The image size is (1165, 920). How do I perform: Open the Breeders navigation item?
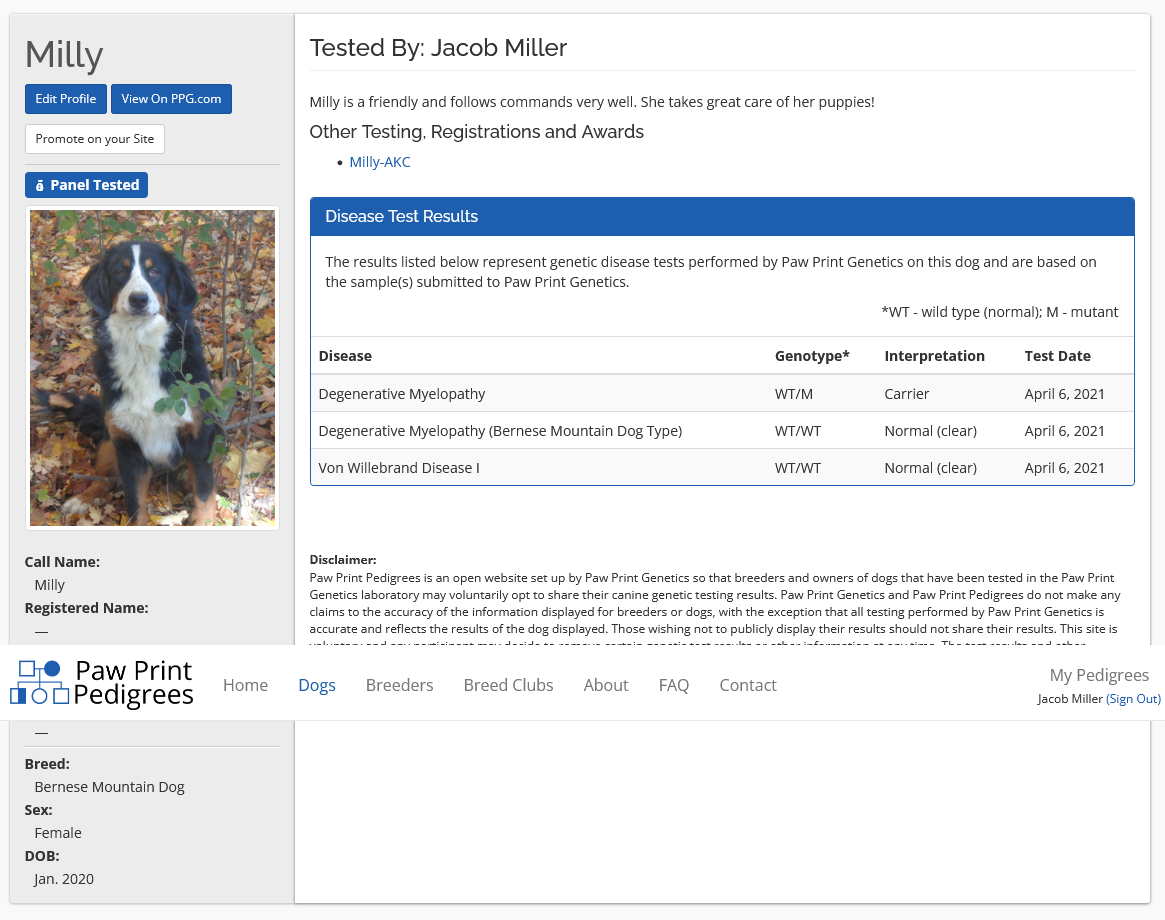[399, 685]
